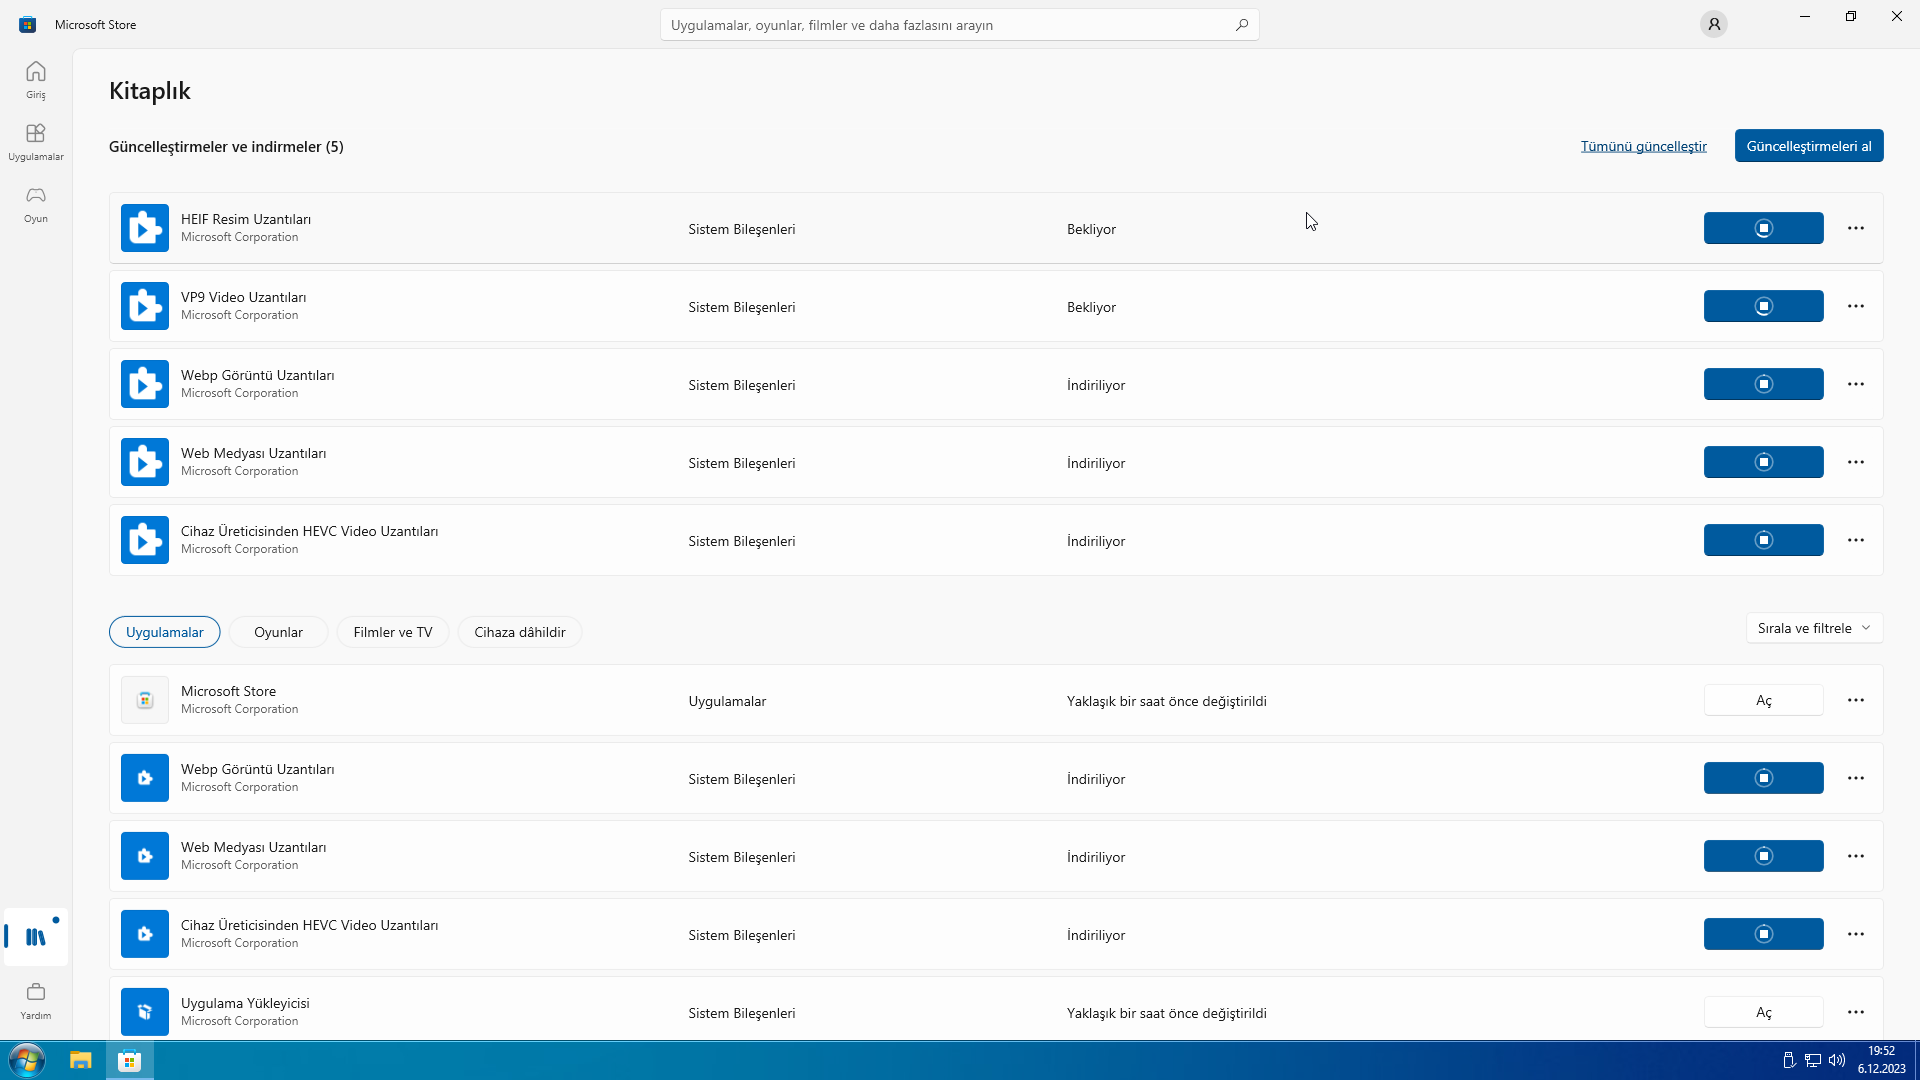Open more options for VP9 Video Uzantıları
Viewport: 1920px width, 1080px height.
pyautogui.click(x=1856, y=306)
